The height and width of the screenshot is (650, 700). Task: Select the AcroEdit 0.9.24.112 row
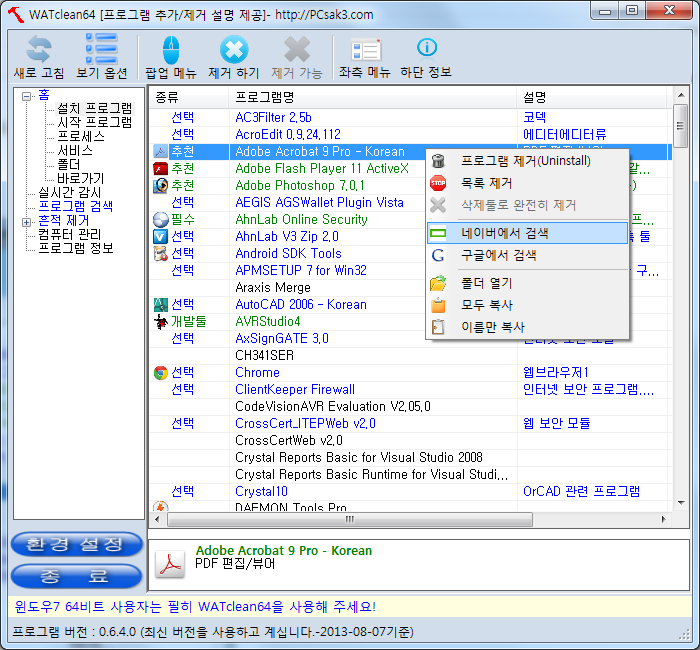[x=410, y=135]
